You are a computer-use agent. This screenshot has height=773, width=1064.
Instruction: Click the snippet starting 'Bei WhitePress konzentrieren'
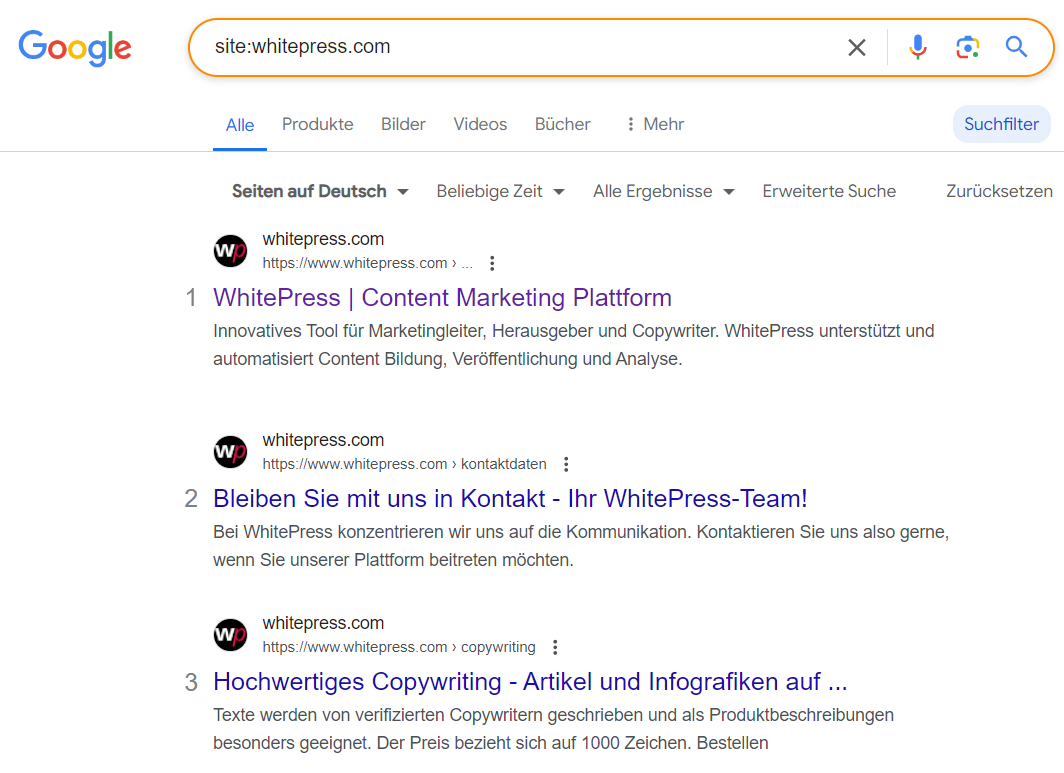(x=581, y=546)
